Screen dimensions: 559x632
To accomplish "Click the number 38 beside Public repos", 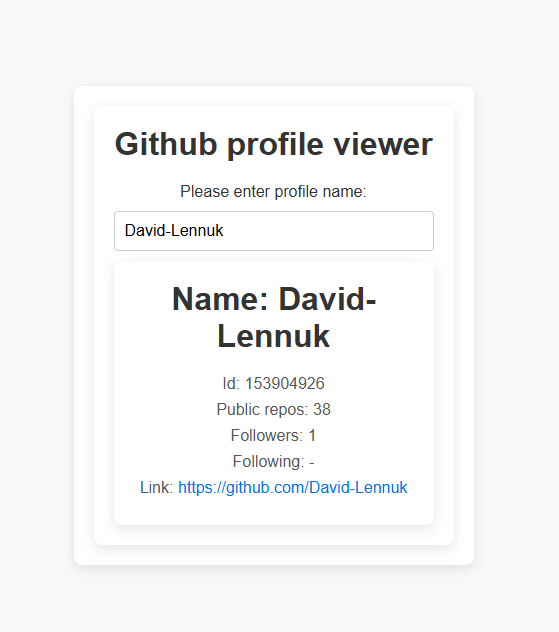I will 322,410.
